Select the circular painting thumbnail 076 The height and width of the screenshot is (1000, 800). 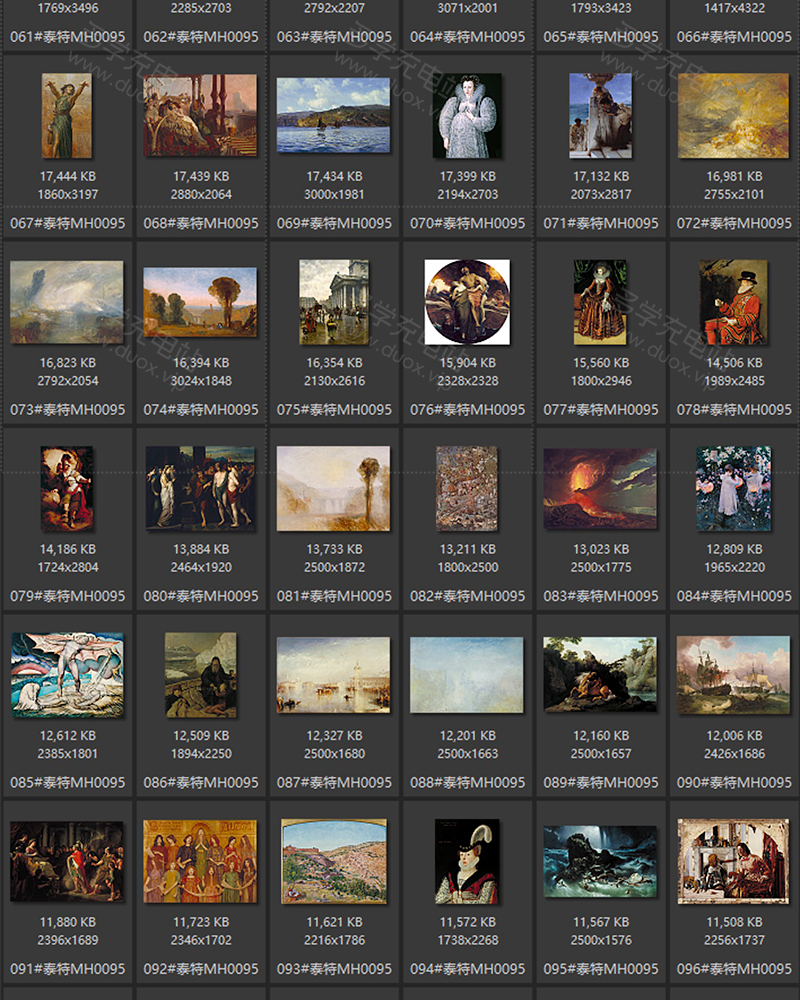467,301
